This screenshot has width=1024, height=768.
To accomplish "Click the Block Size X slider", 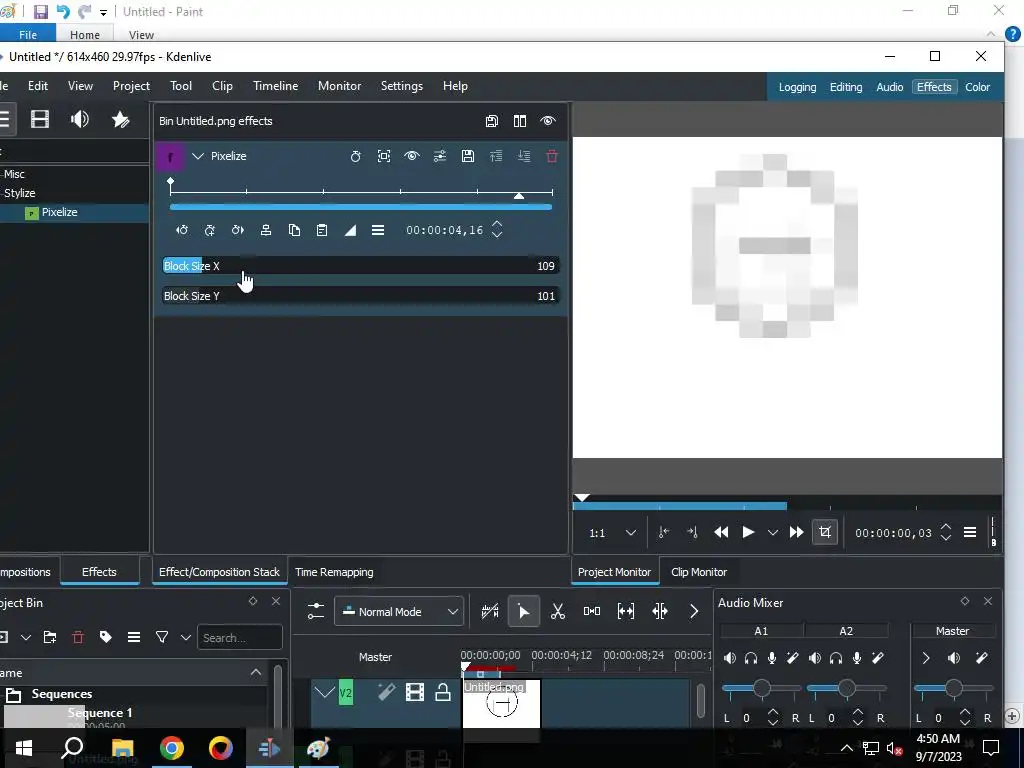I will coord(359,266).
